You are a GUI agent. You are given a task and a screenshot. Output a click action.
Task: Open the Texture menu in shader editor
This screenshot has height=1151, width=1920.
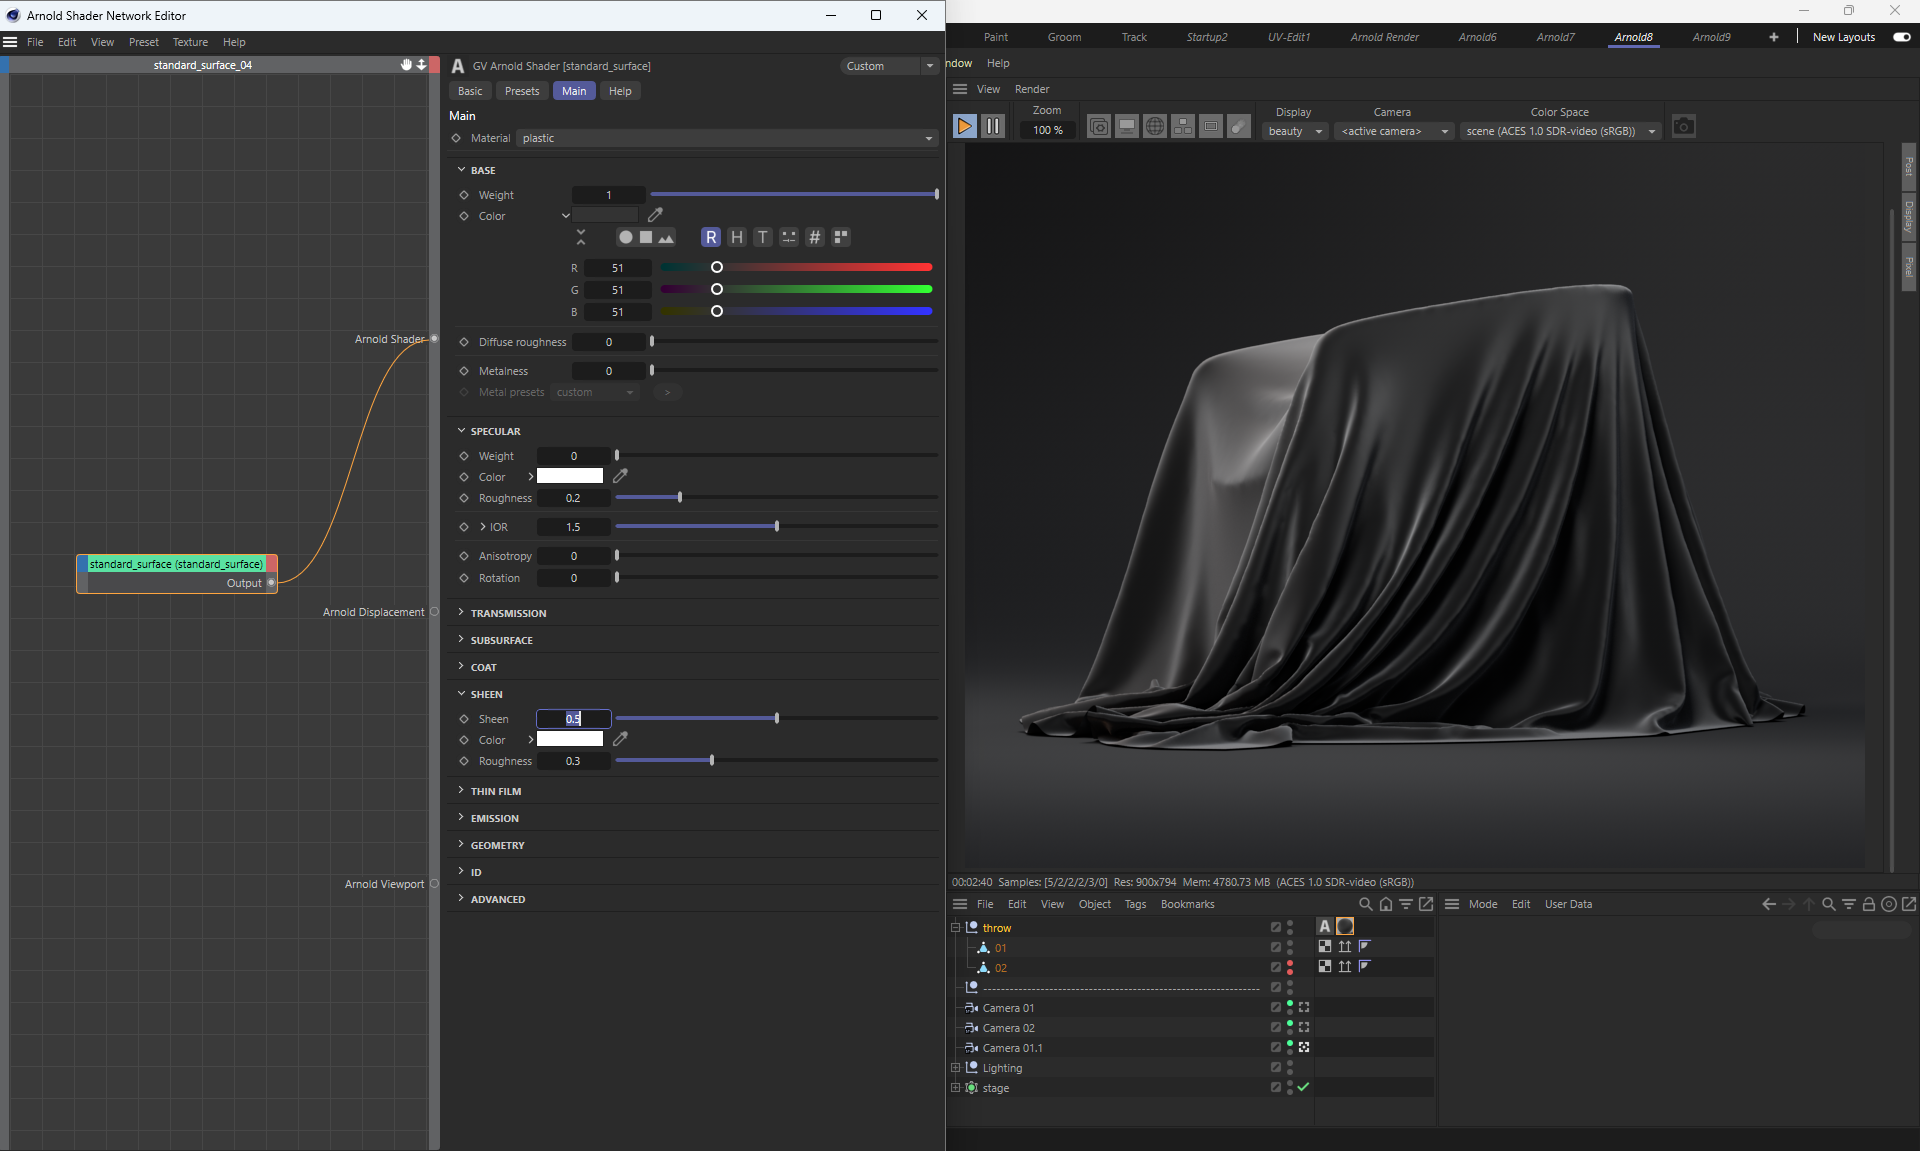[190, 42]
